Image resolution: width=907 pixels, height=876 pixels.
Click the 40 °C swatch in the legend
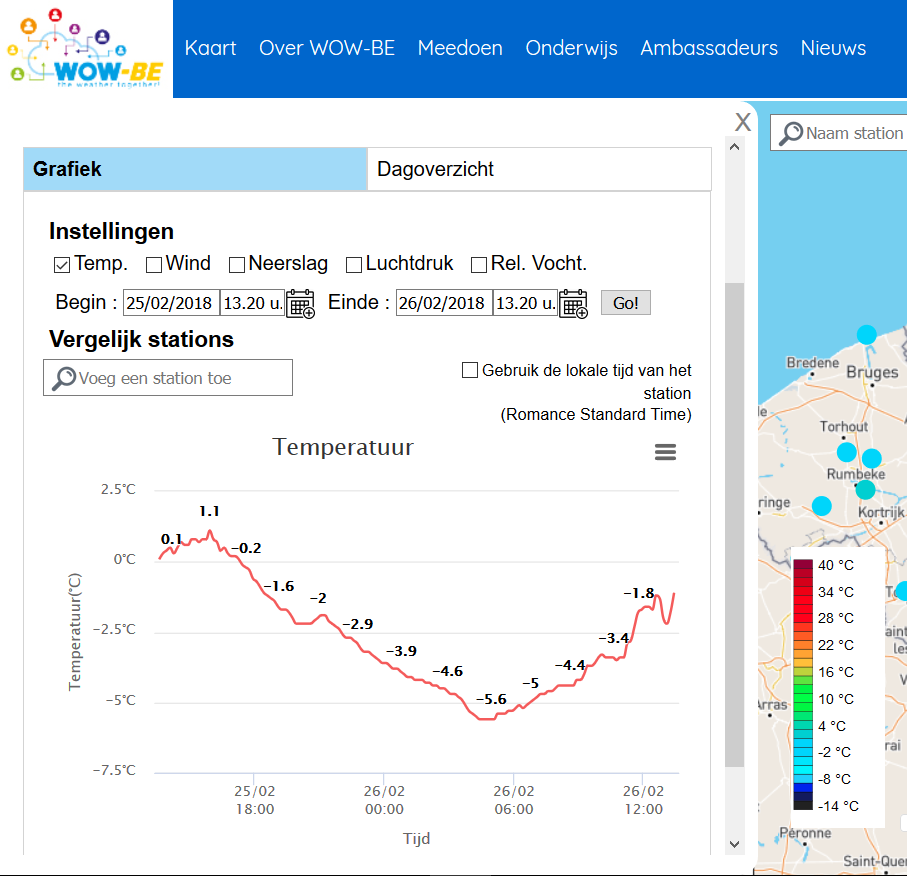click(803, 565)
